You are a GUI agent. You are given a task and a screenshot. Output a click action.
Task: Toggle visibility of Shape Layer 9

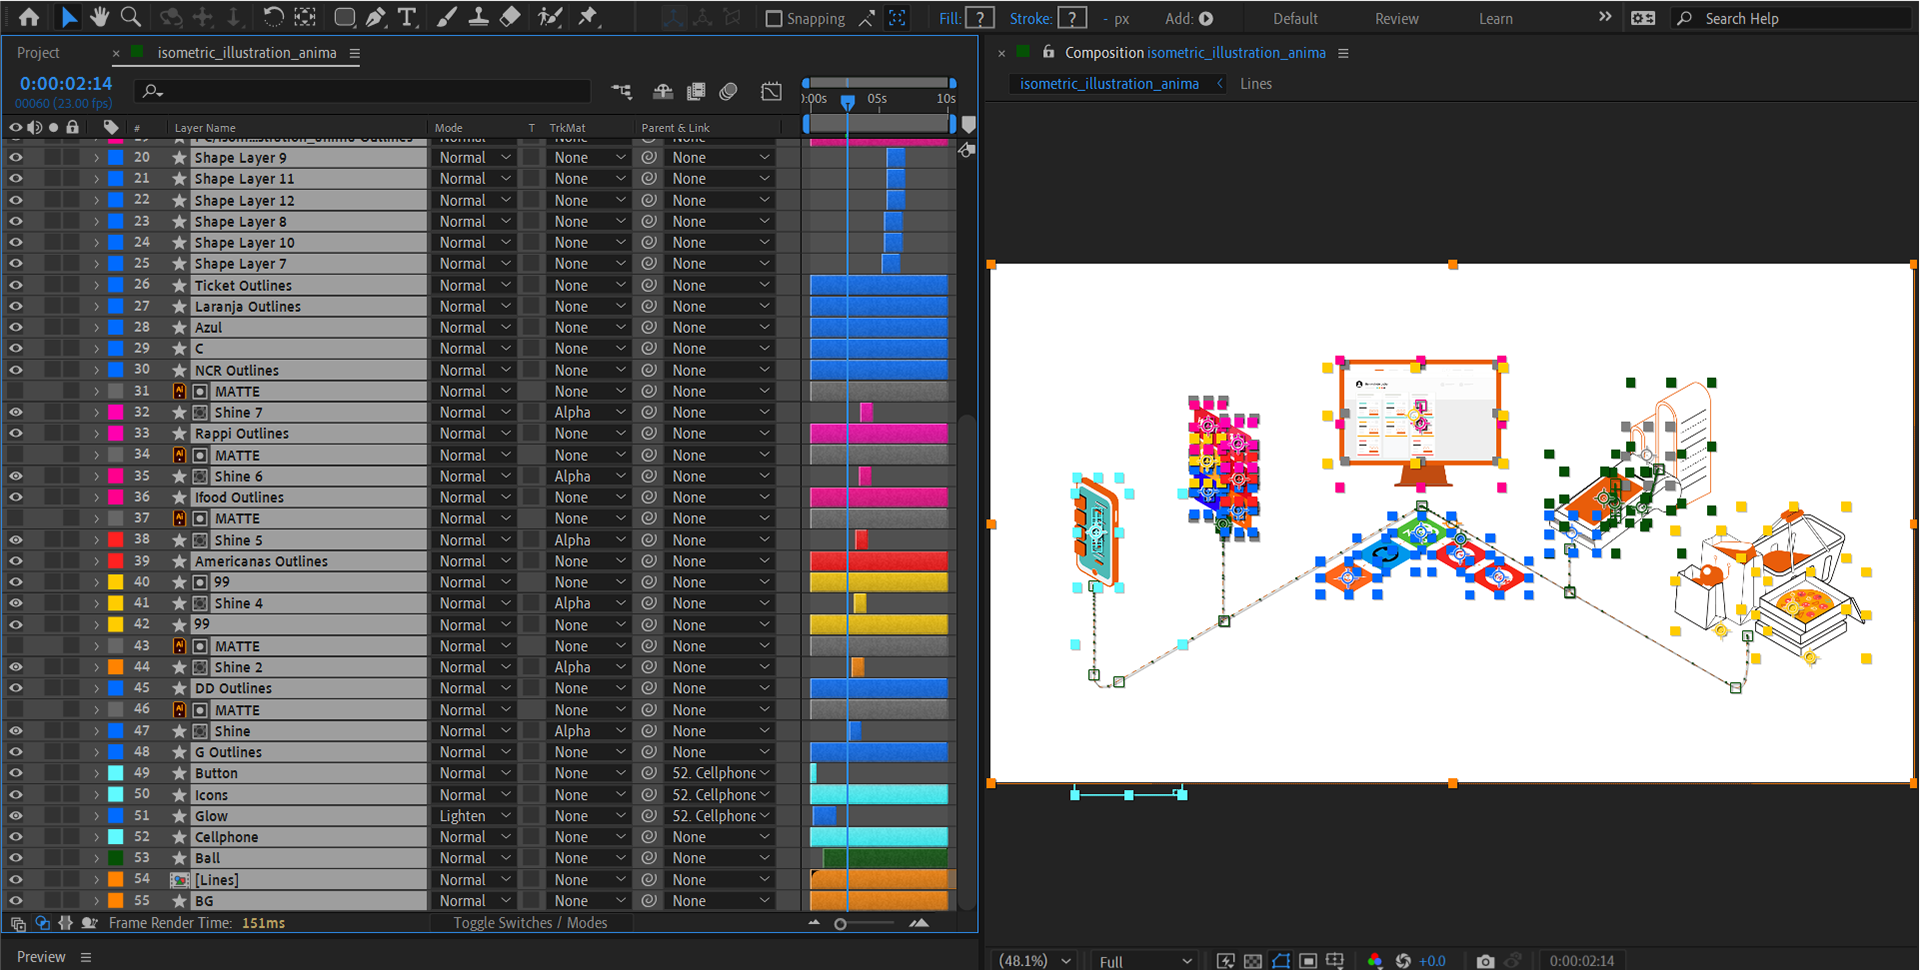click(15, 157)
